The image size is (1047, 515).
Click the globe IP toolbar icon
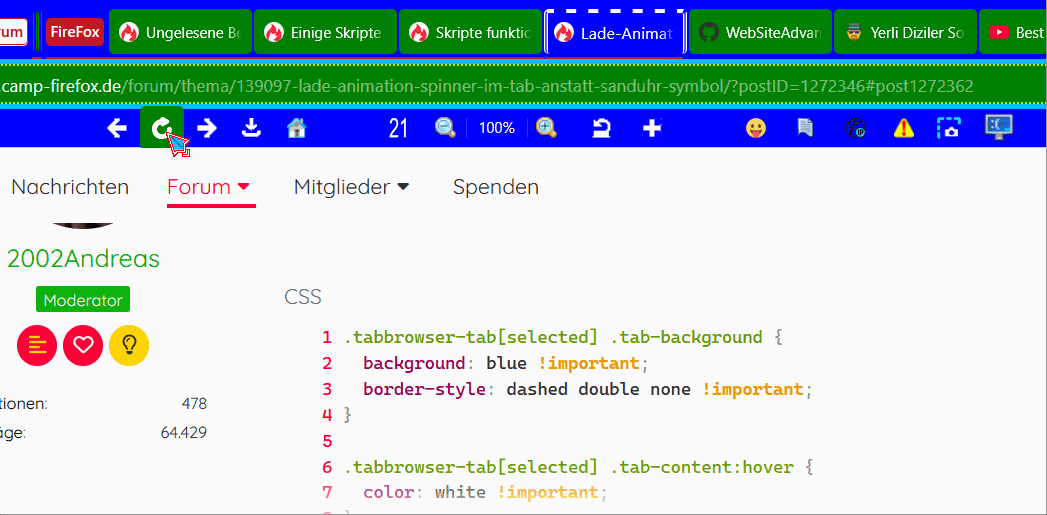[855, 128]
